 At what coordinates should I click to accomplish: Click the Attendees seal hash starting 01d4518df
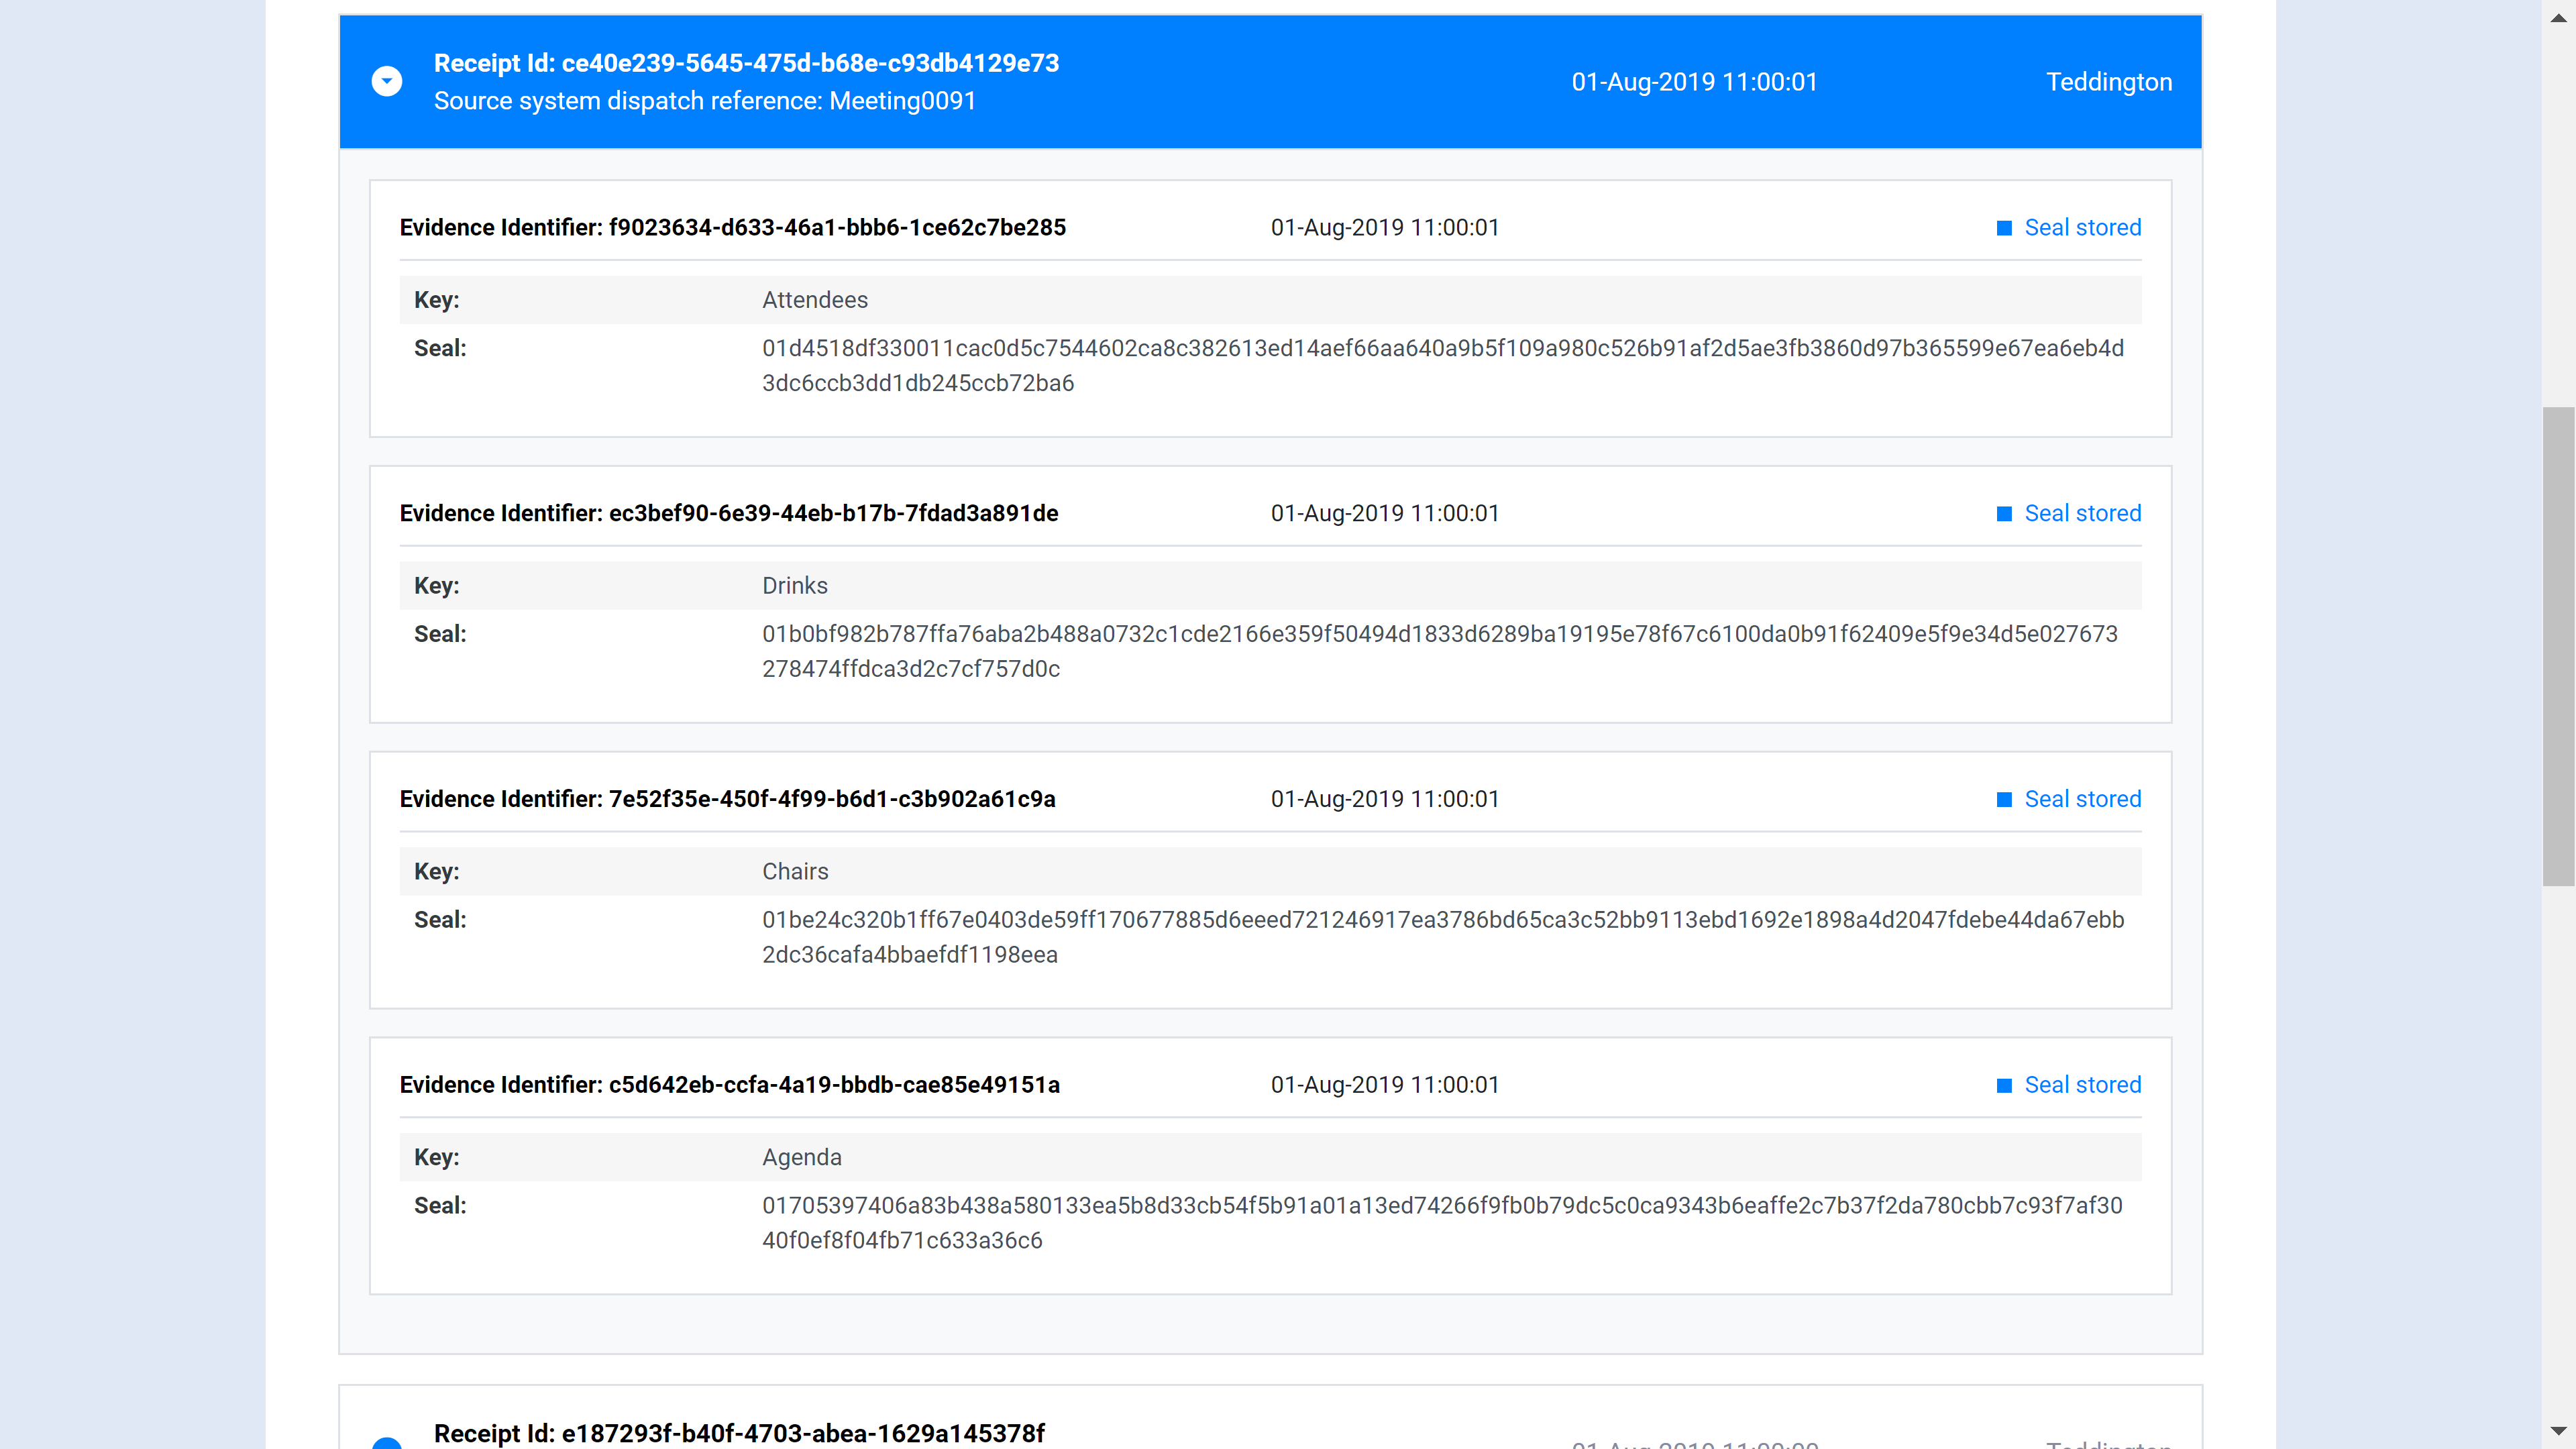click(1442, 366)
